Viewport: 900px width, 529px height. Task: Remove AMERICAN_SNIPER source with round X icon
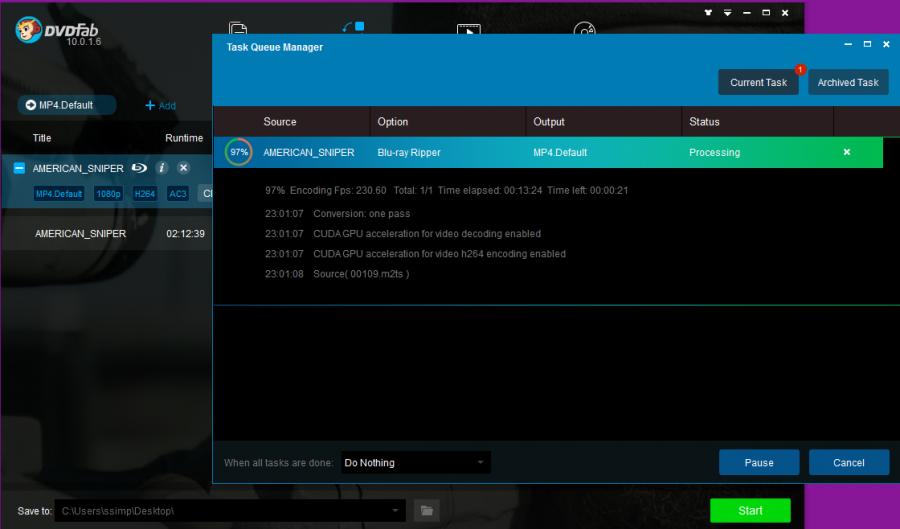pyautogui.click(x=183, y=168)
